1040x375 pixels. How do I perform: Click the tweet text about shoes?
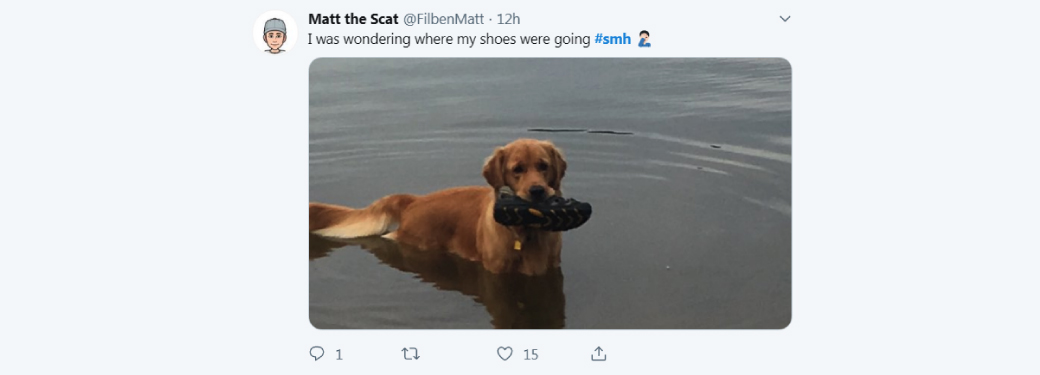point(449,39)
